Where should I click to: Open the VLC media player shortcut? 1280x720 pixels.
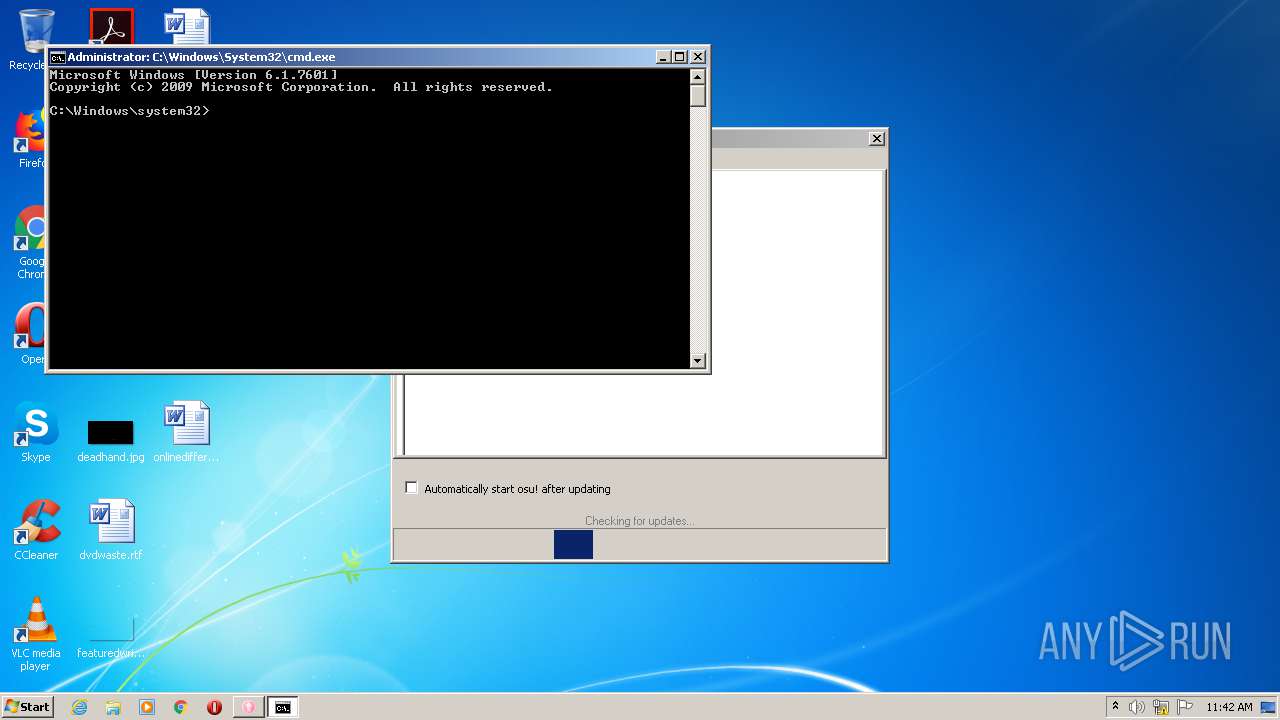coord(36,634)
